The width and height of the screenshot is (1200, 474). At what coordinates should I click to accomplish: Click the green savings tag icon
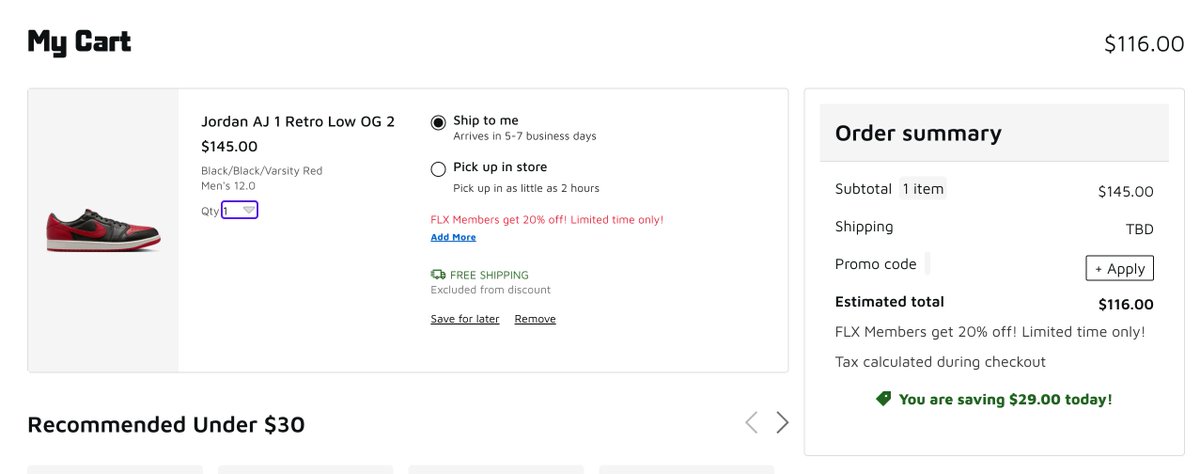coord(883,398)
